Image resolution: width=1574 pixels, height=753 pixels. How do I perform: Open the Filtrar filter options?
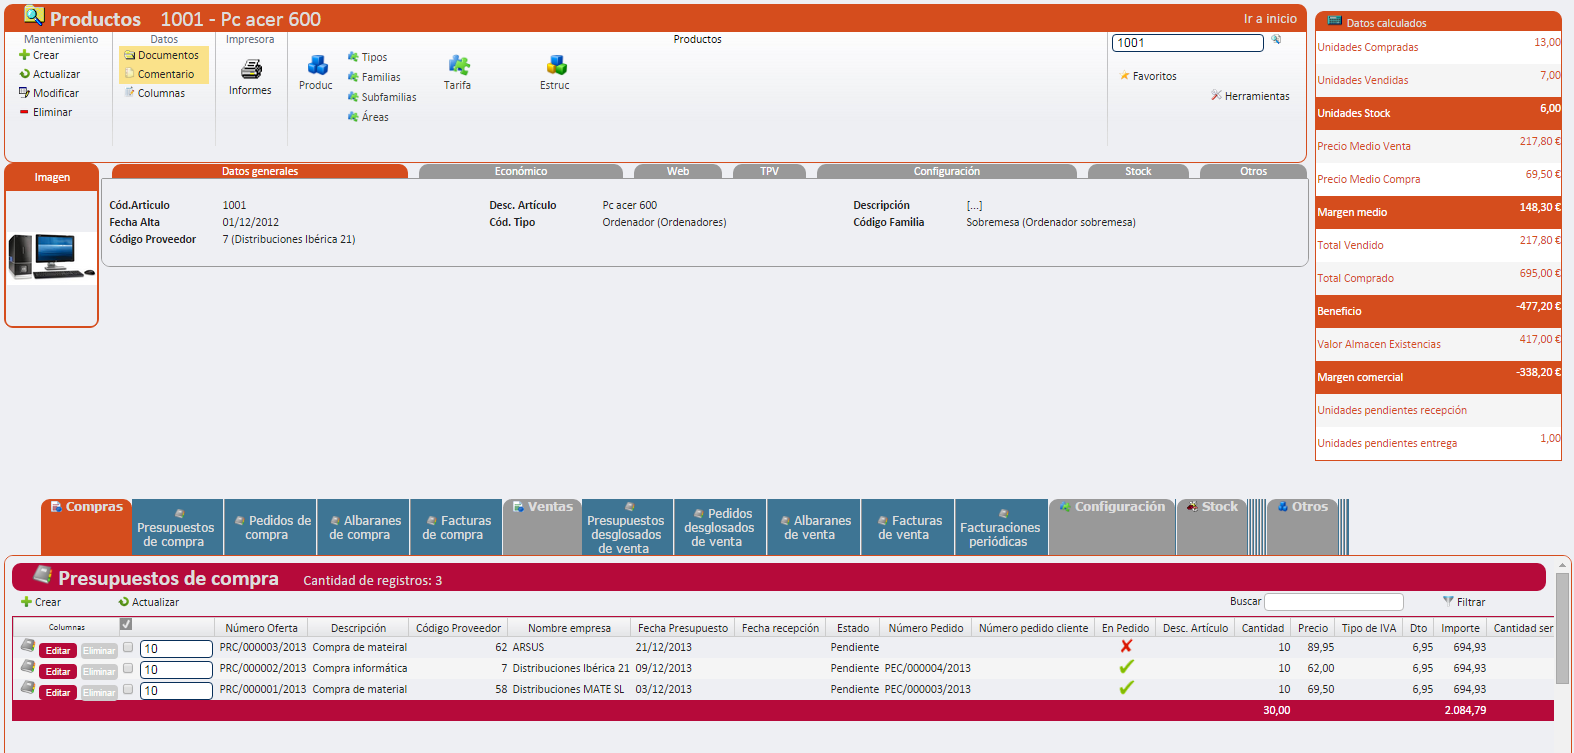click(1464, 602)
